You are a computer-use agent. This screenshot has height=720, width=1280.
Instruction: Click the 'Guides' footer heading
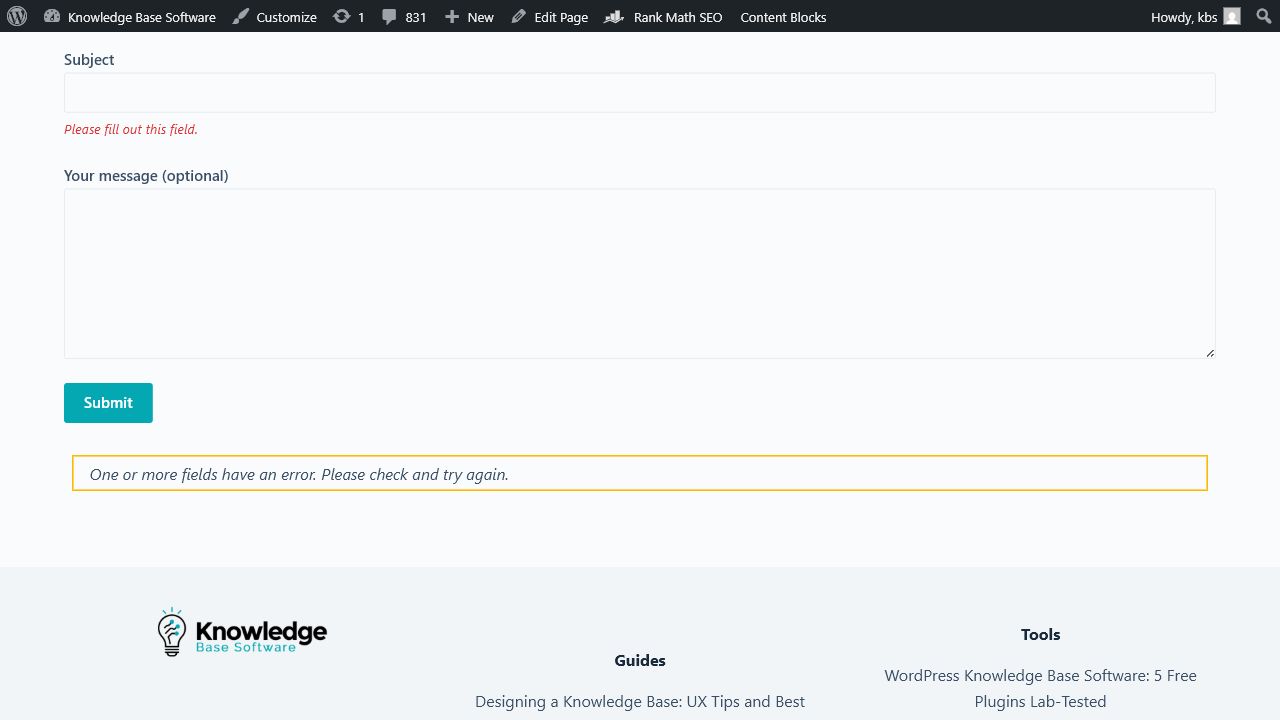pyautogui.click(x=640, y=660)
